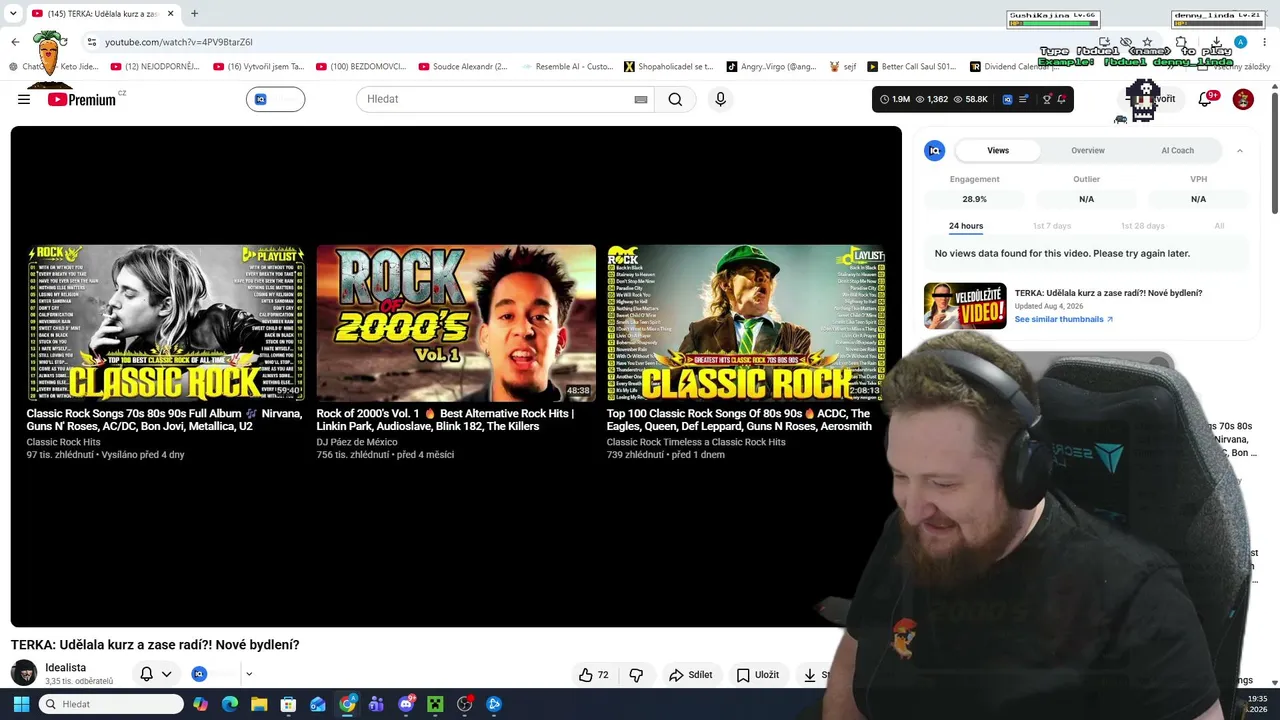Click the 1.9M stat in vidIQ bar

point(895,99)
